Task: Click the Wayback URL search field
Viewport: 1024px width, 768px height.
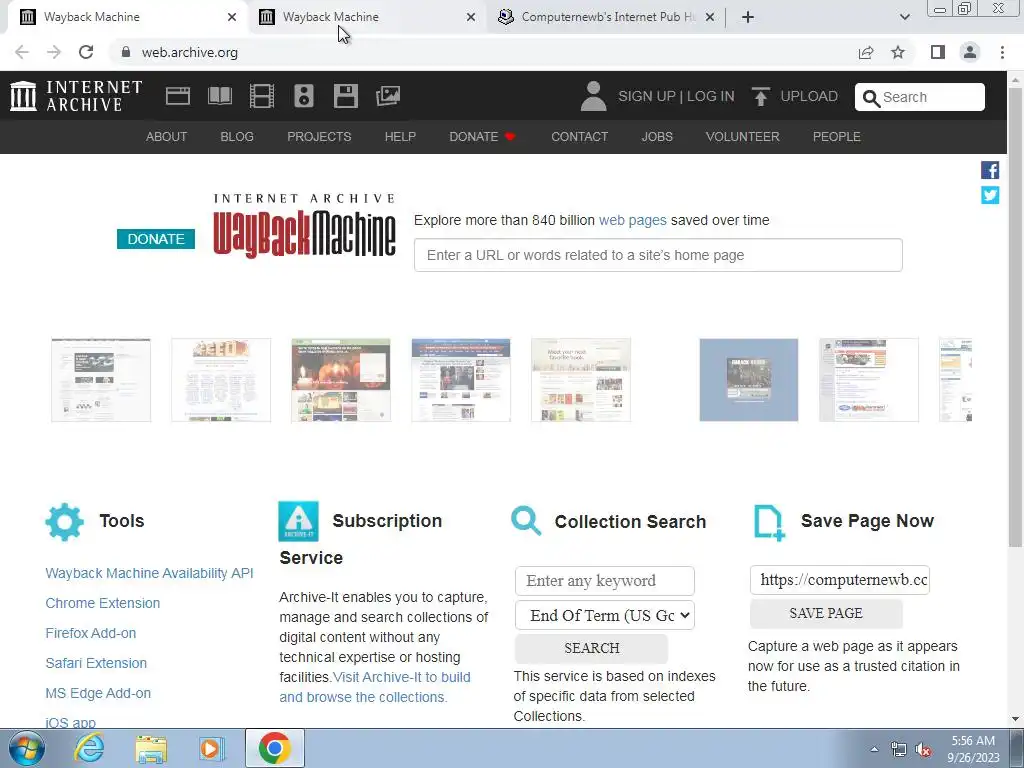Action: [x=658, y=255]
